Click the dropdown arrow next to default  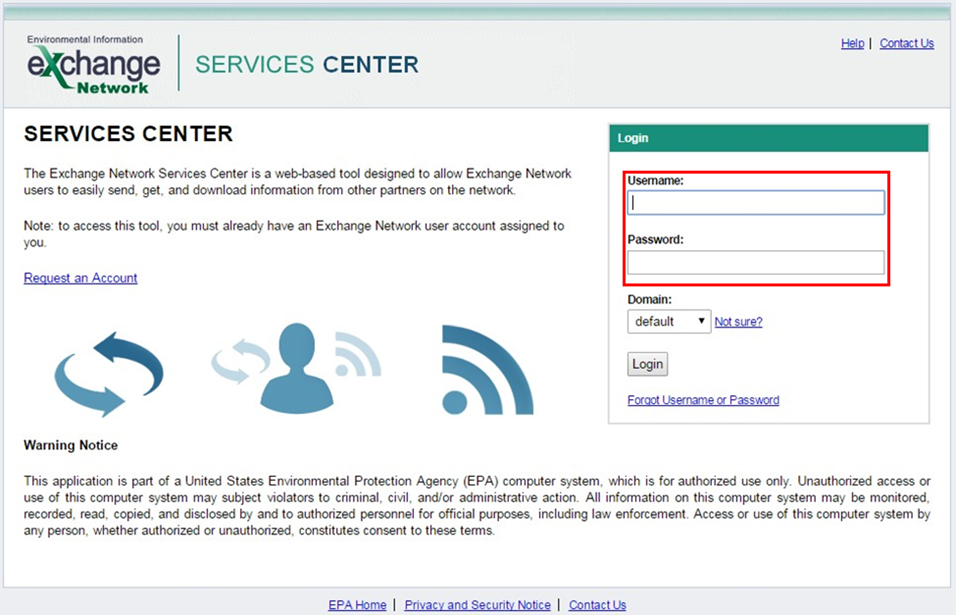pos(702,321)
